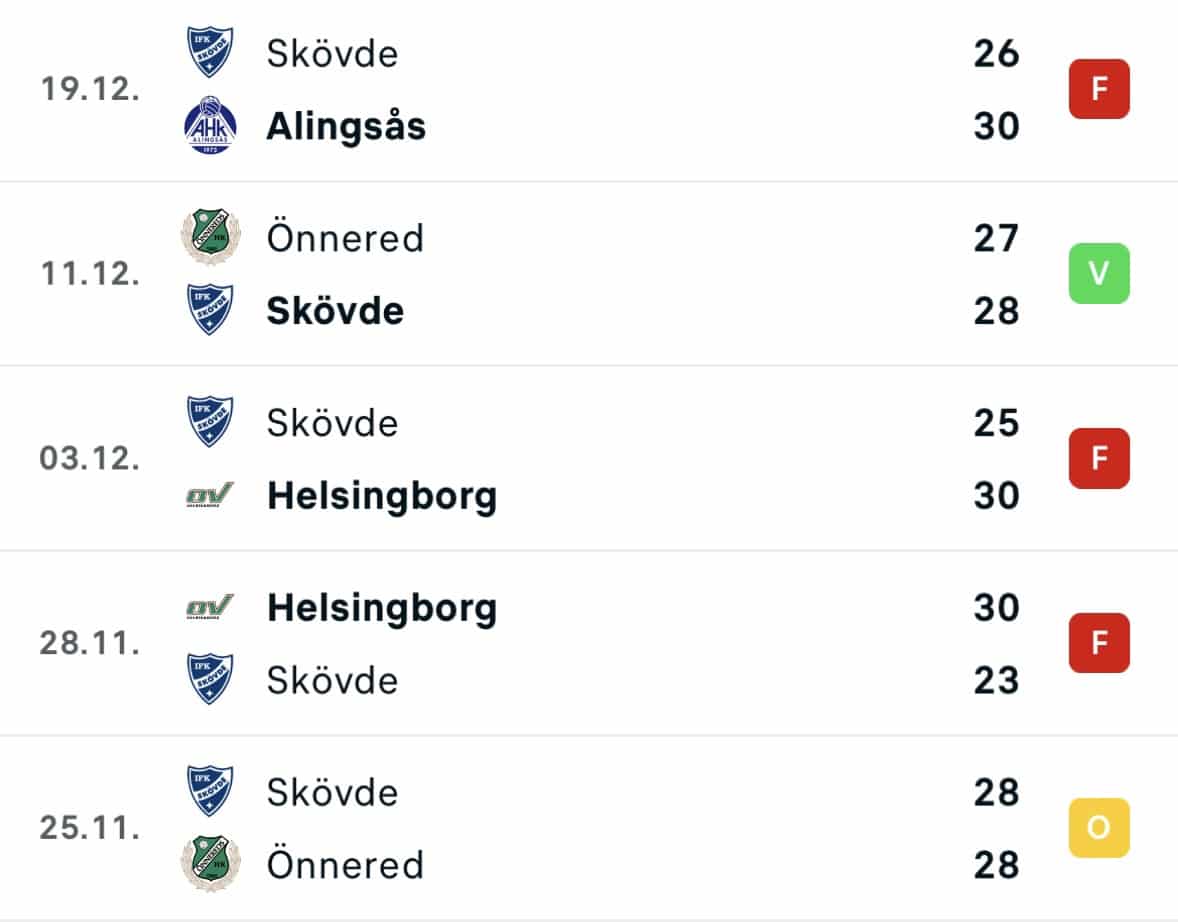Click yellow O badge for 25.11. match
Viewport: 1178px width, 922px height.
(1099, 827)
